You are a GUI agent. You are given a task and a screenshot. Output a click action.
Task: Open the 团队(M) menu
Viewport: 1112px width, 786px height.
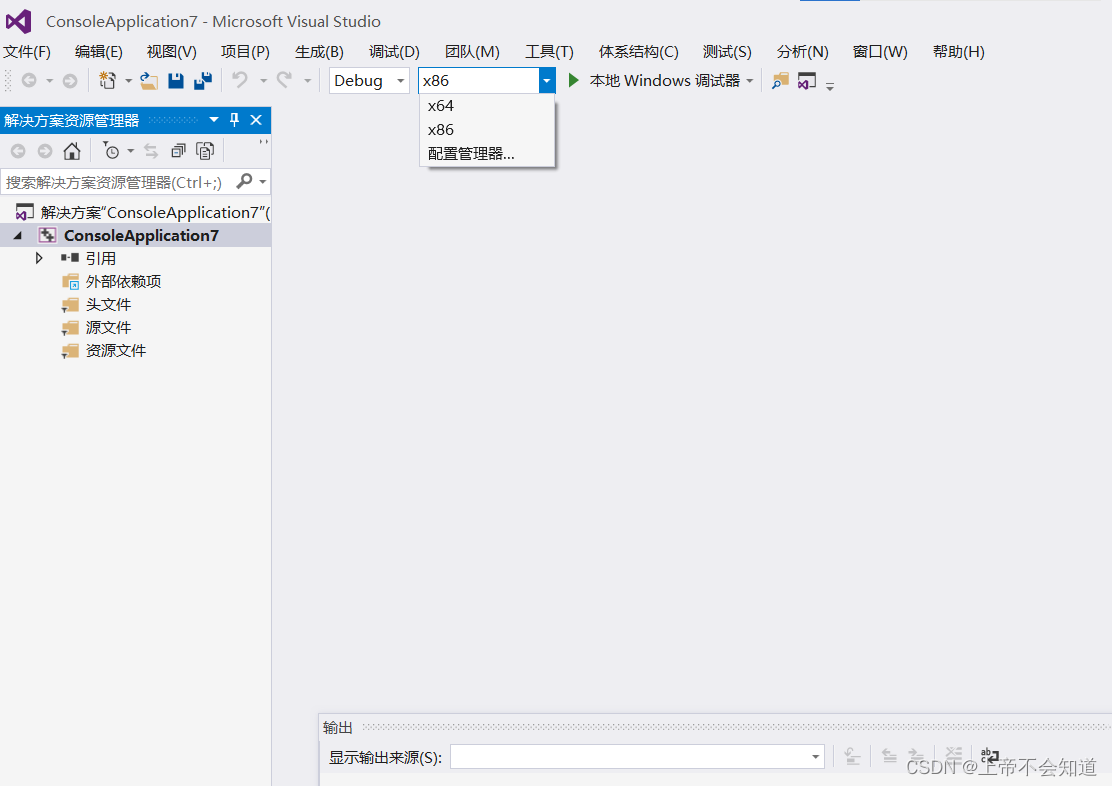(472, 52)
